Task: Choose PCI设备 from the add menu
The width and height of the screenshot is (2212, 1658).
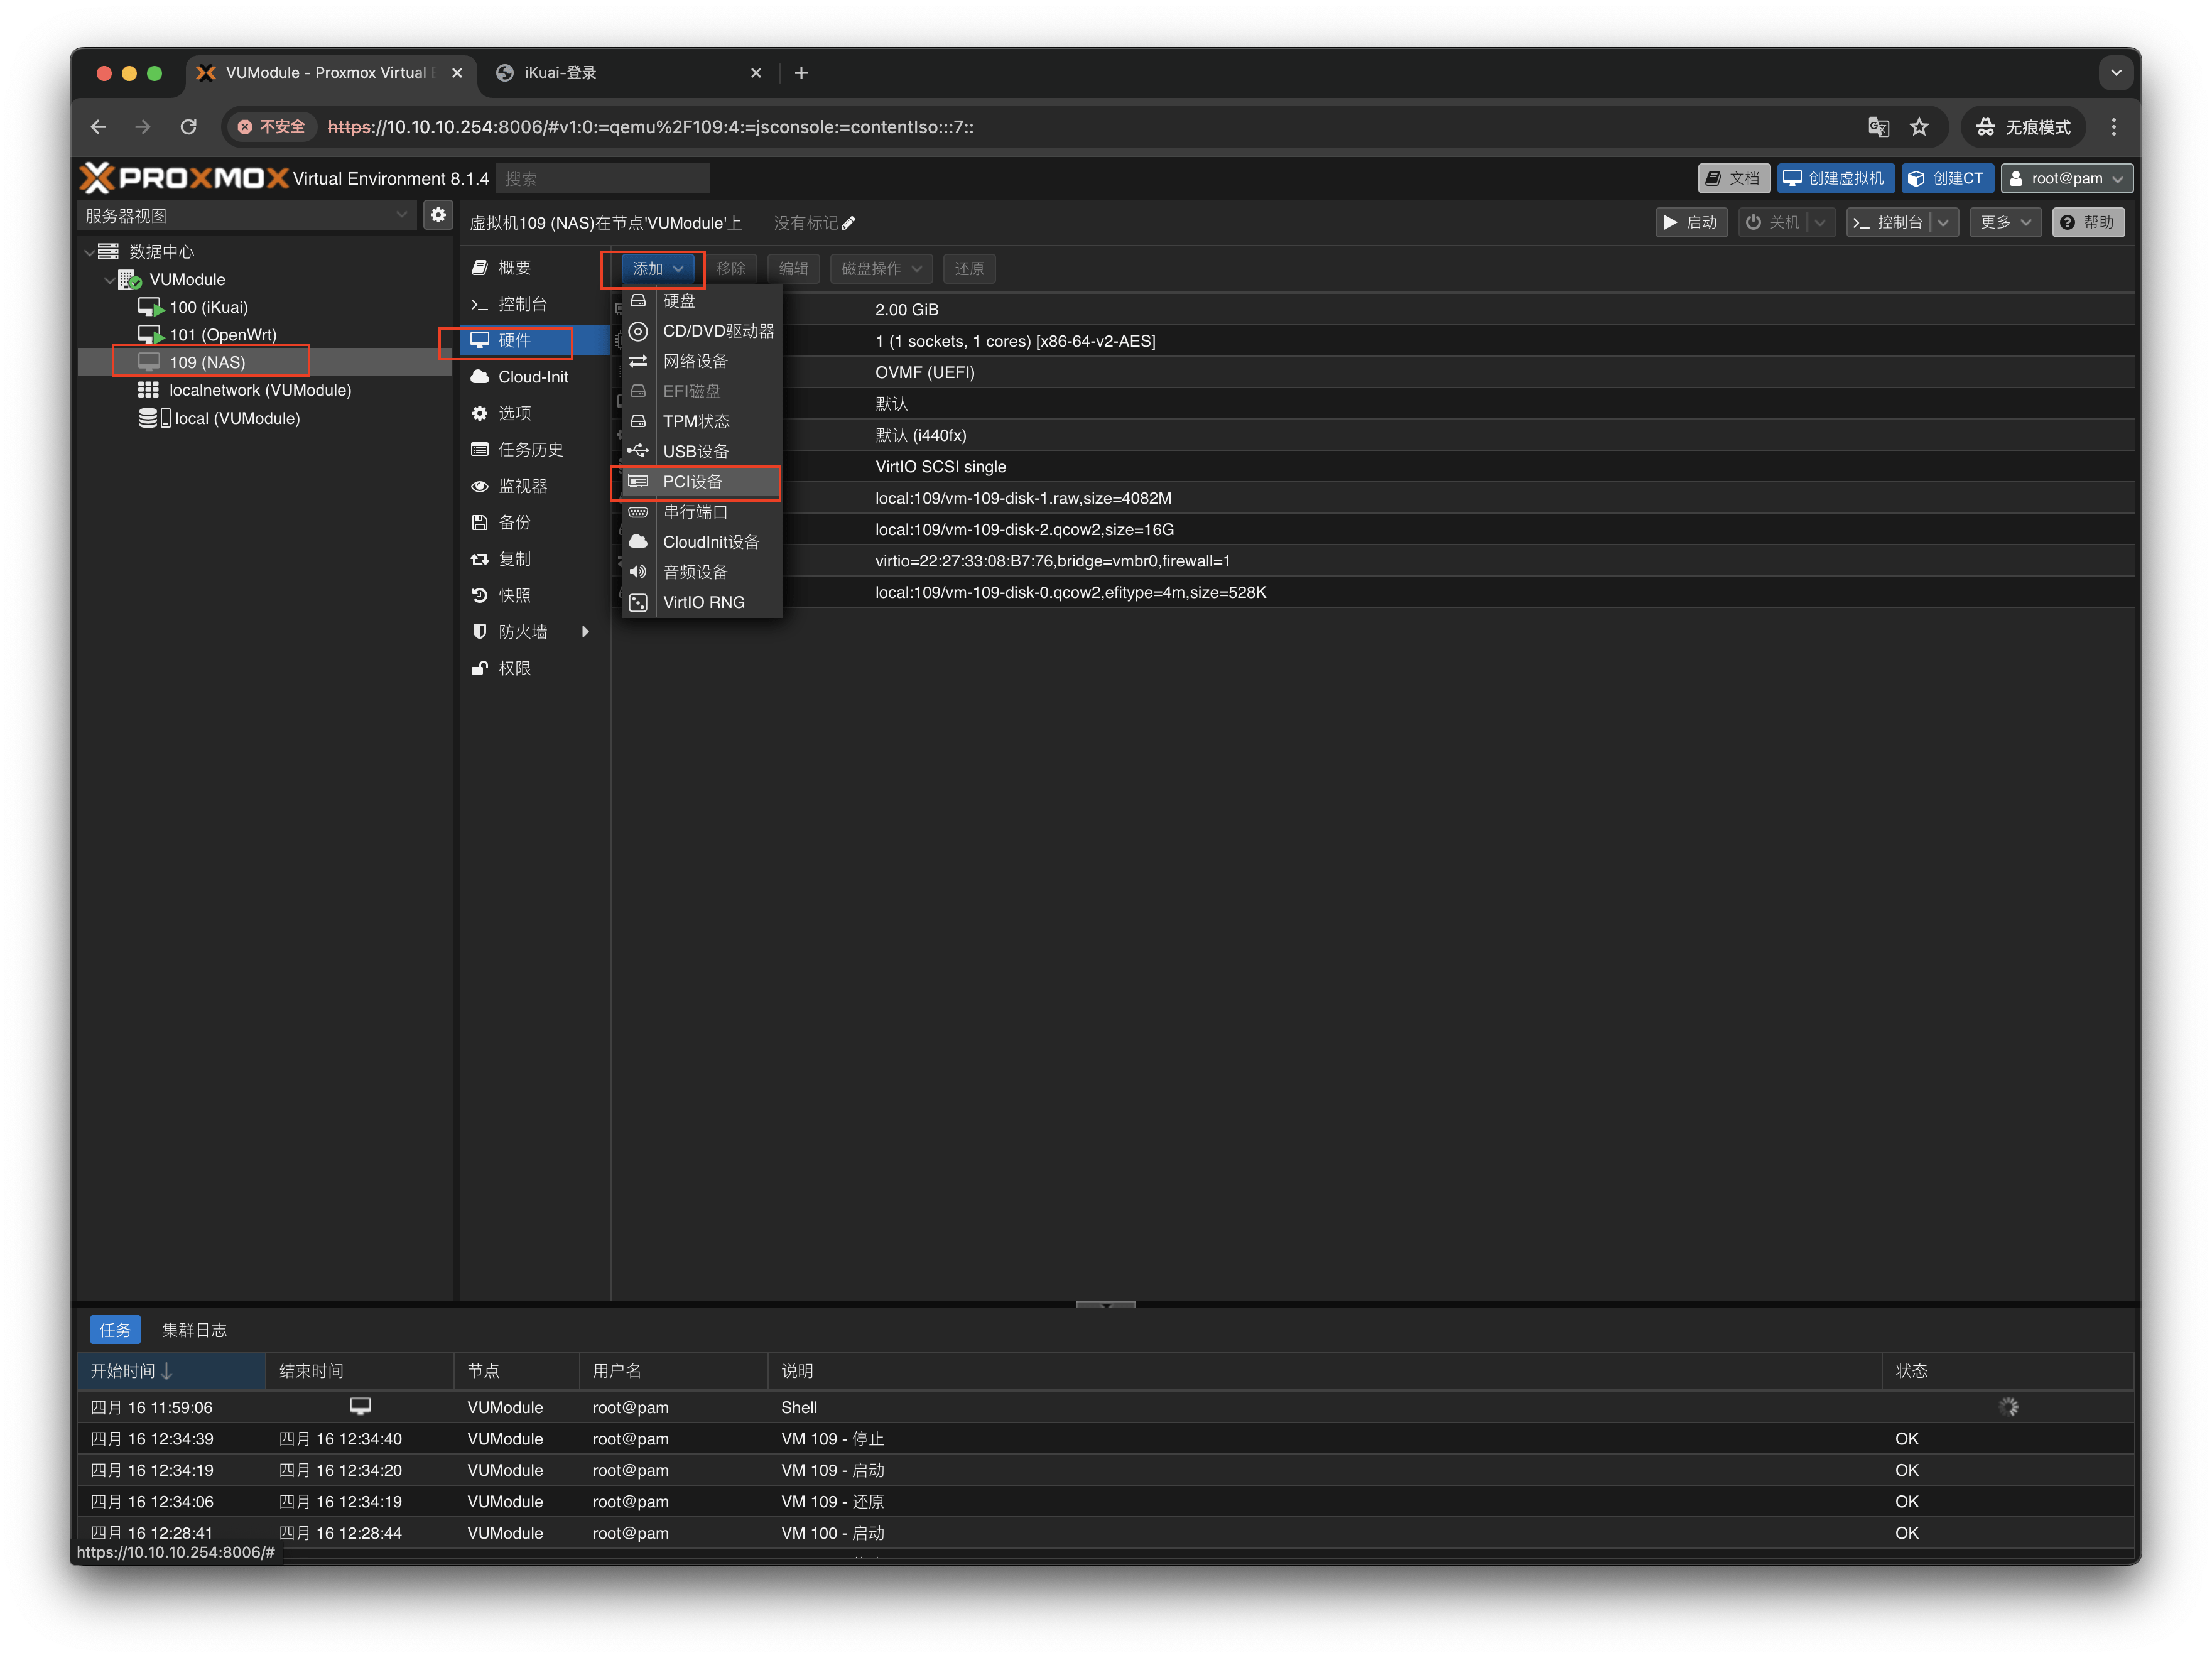Action: point(692,481)
